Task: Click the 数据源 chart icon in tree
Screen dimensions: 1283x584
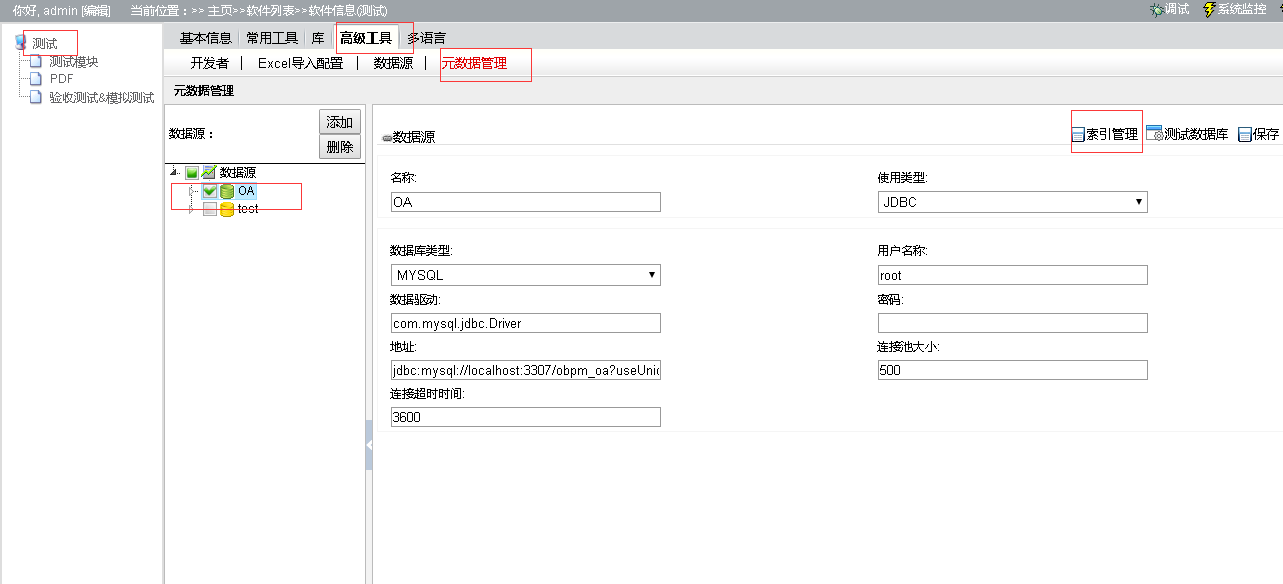Action: (209, 173)
